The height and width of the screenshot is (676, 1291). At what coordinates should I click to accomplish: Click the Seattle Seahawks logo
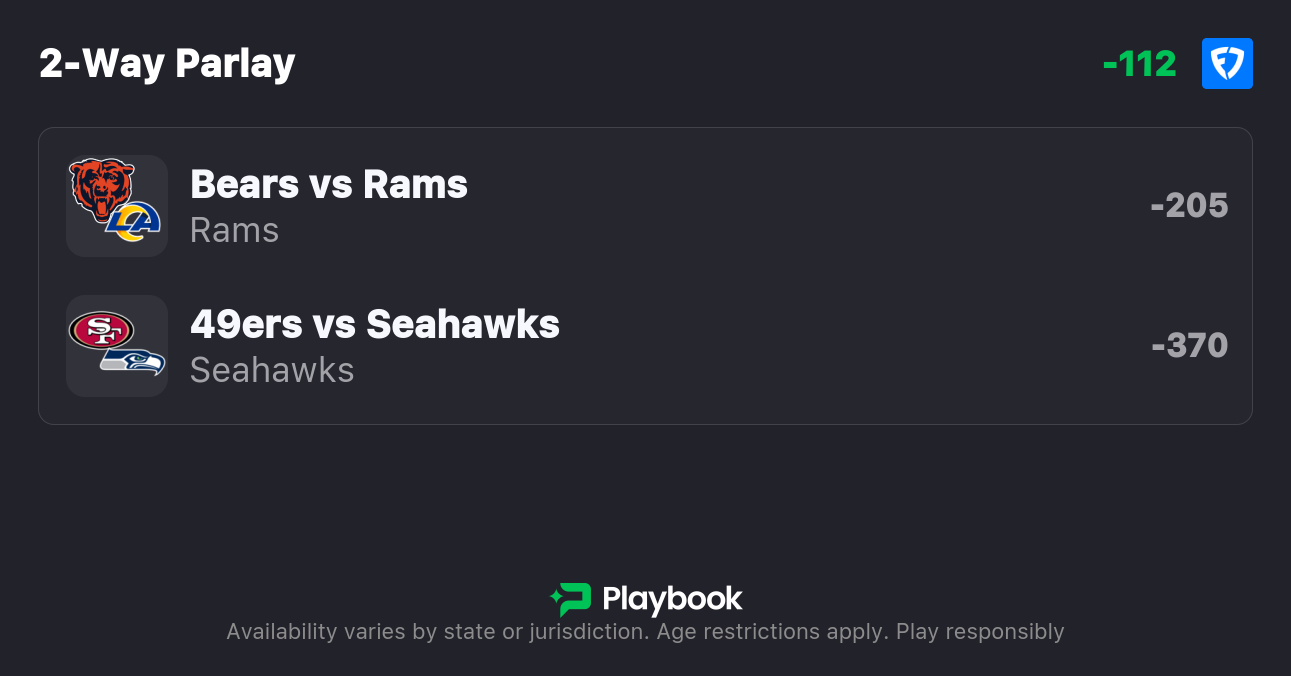pos(134,362)
